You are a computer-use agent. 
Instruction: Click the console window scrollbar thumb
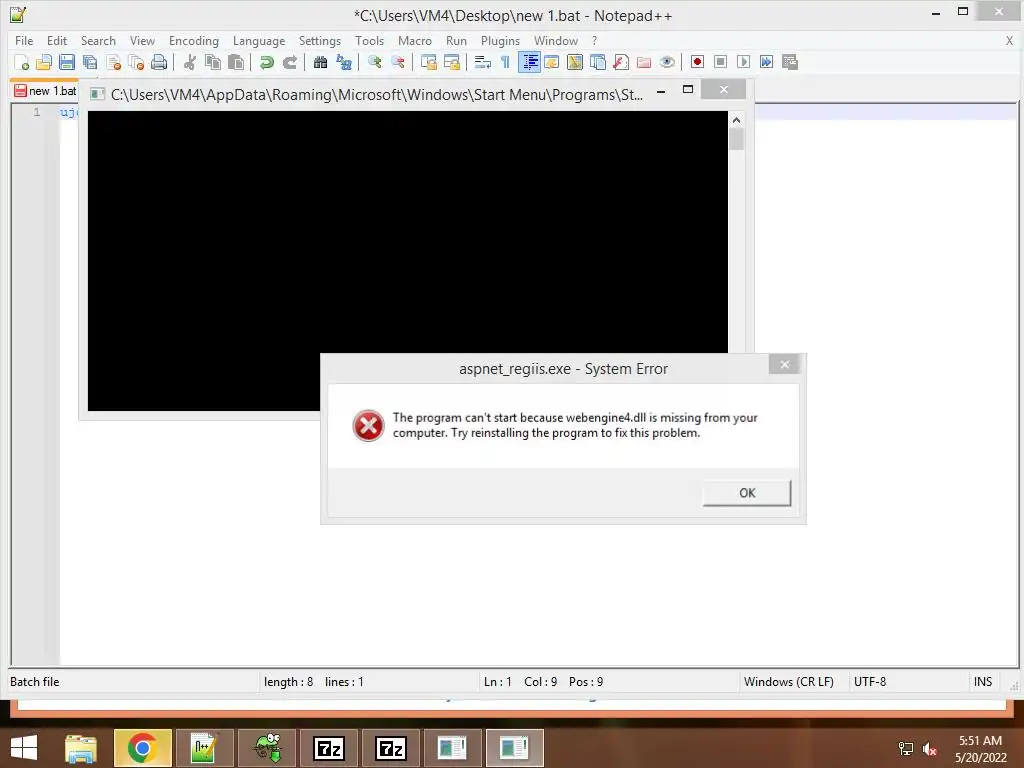coord(737,139)
